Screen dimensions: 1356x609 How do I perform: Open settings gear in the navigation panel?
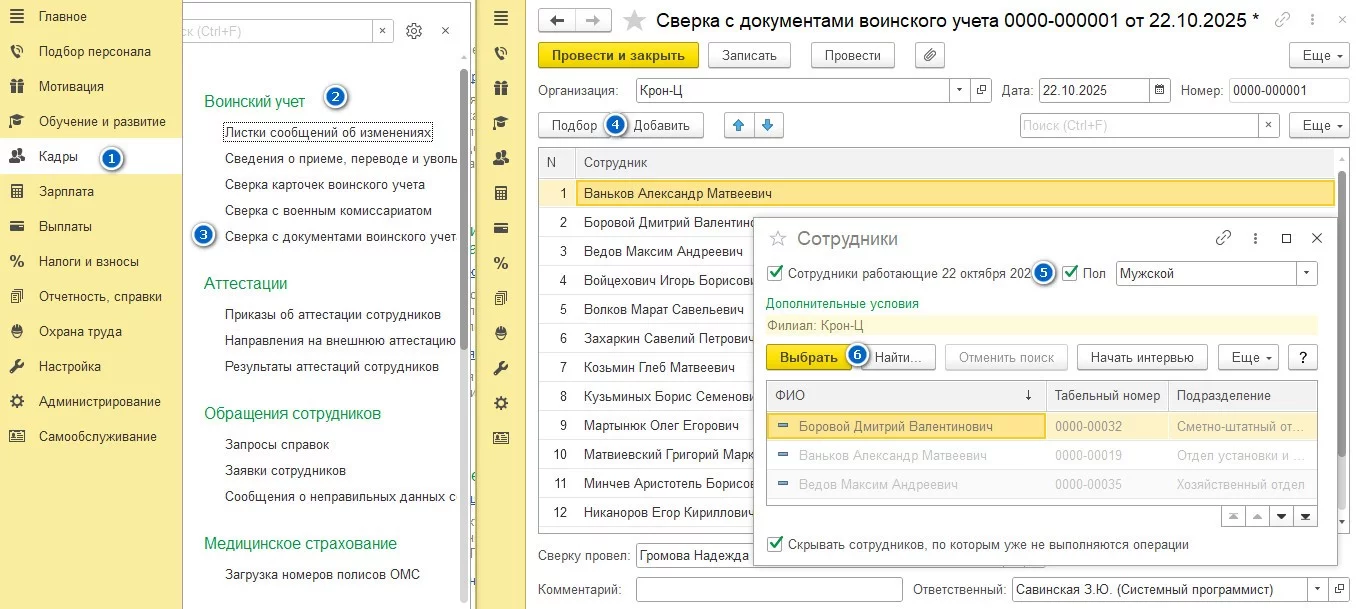point(414,31)
